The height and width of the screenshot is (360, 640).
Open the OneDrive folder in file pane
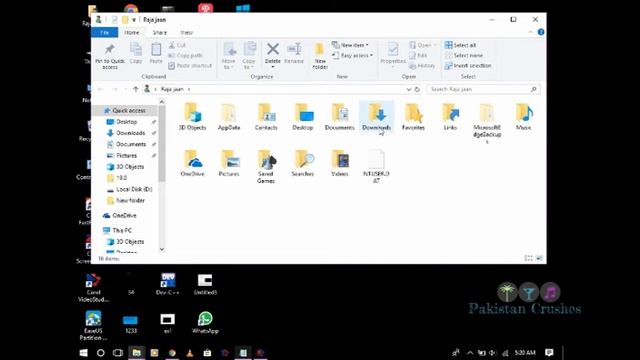pyautogui.click(x=193, y=163)
